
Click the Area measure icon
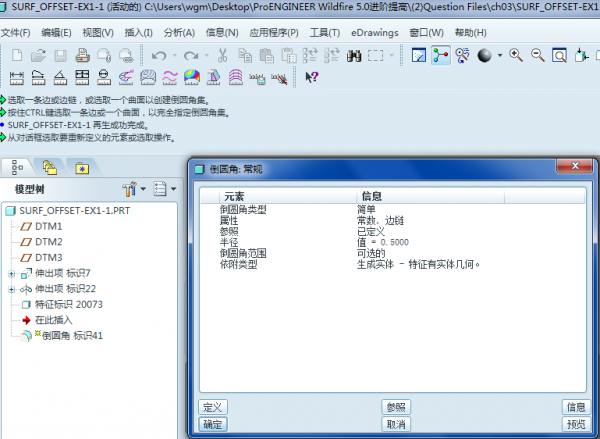point(82,78)
